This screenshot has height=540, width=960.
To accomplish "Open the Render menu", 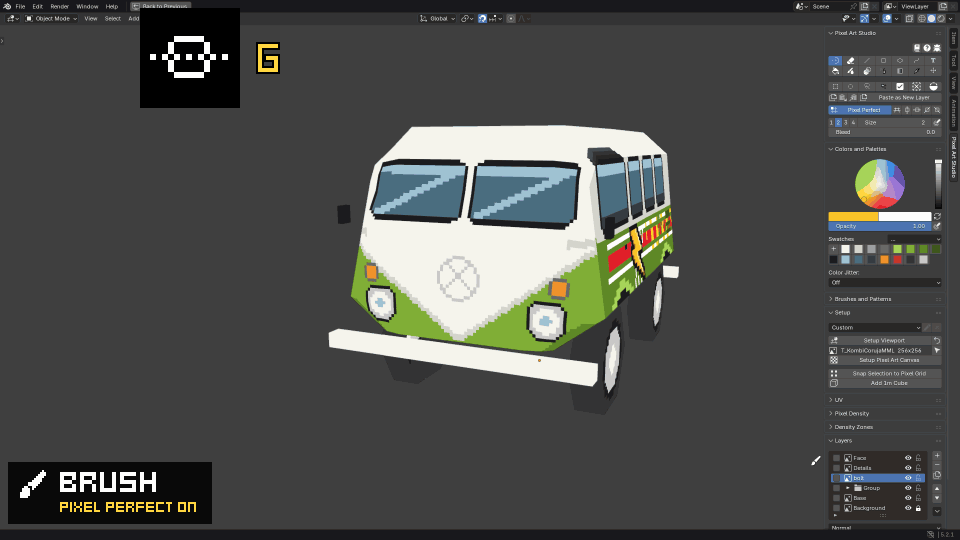I will point(59,6).
